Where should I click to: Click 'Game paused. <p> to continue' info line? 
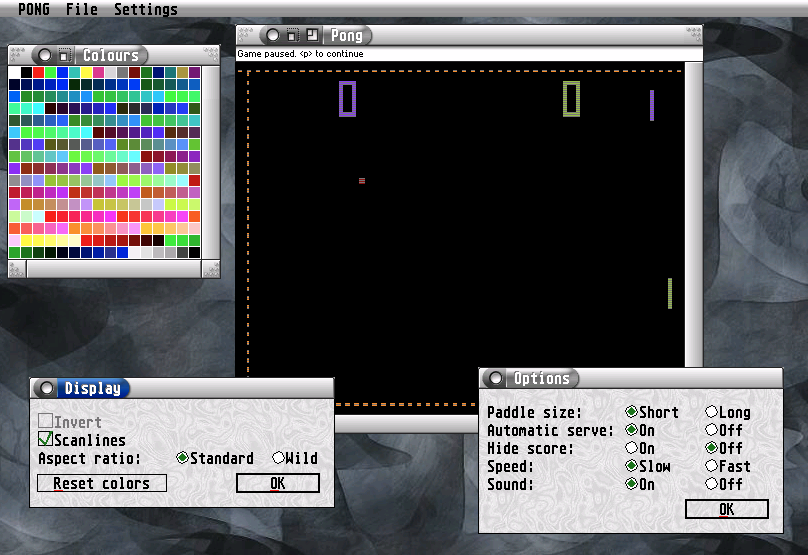click(x=300, y=54)
